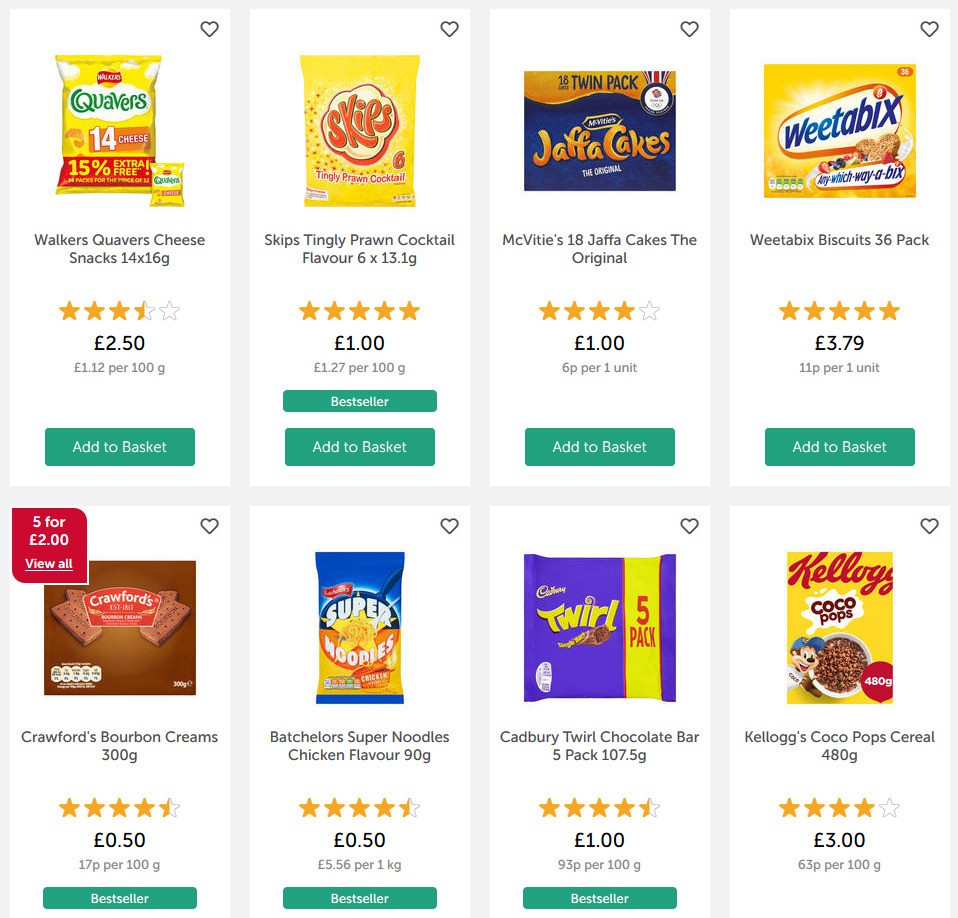
Task: Add Crawford's Bourbon Creams to wishlist
Action: coord(209,525)
